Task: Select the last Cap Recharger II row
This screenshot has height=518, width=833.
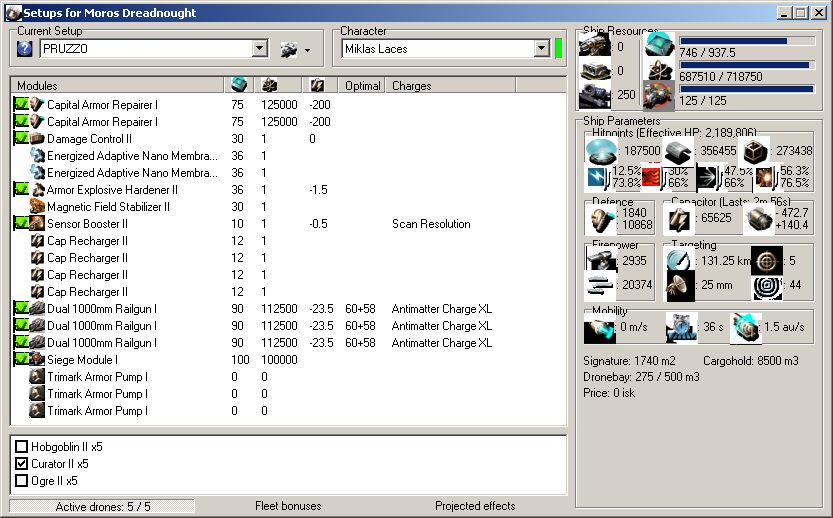Action: coord(288,291)
